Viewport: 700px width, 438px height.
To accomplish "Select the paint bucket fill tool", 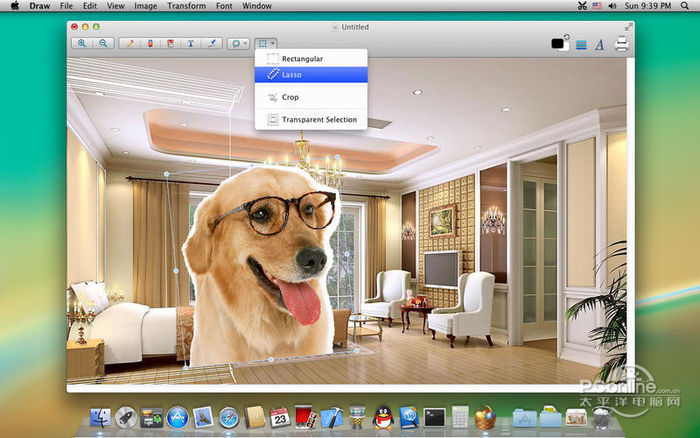I will click(x=171, y=43).
